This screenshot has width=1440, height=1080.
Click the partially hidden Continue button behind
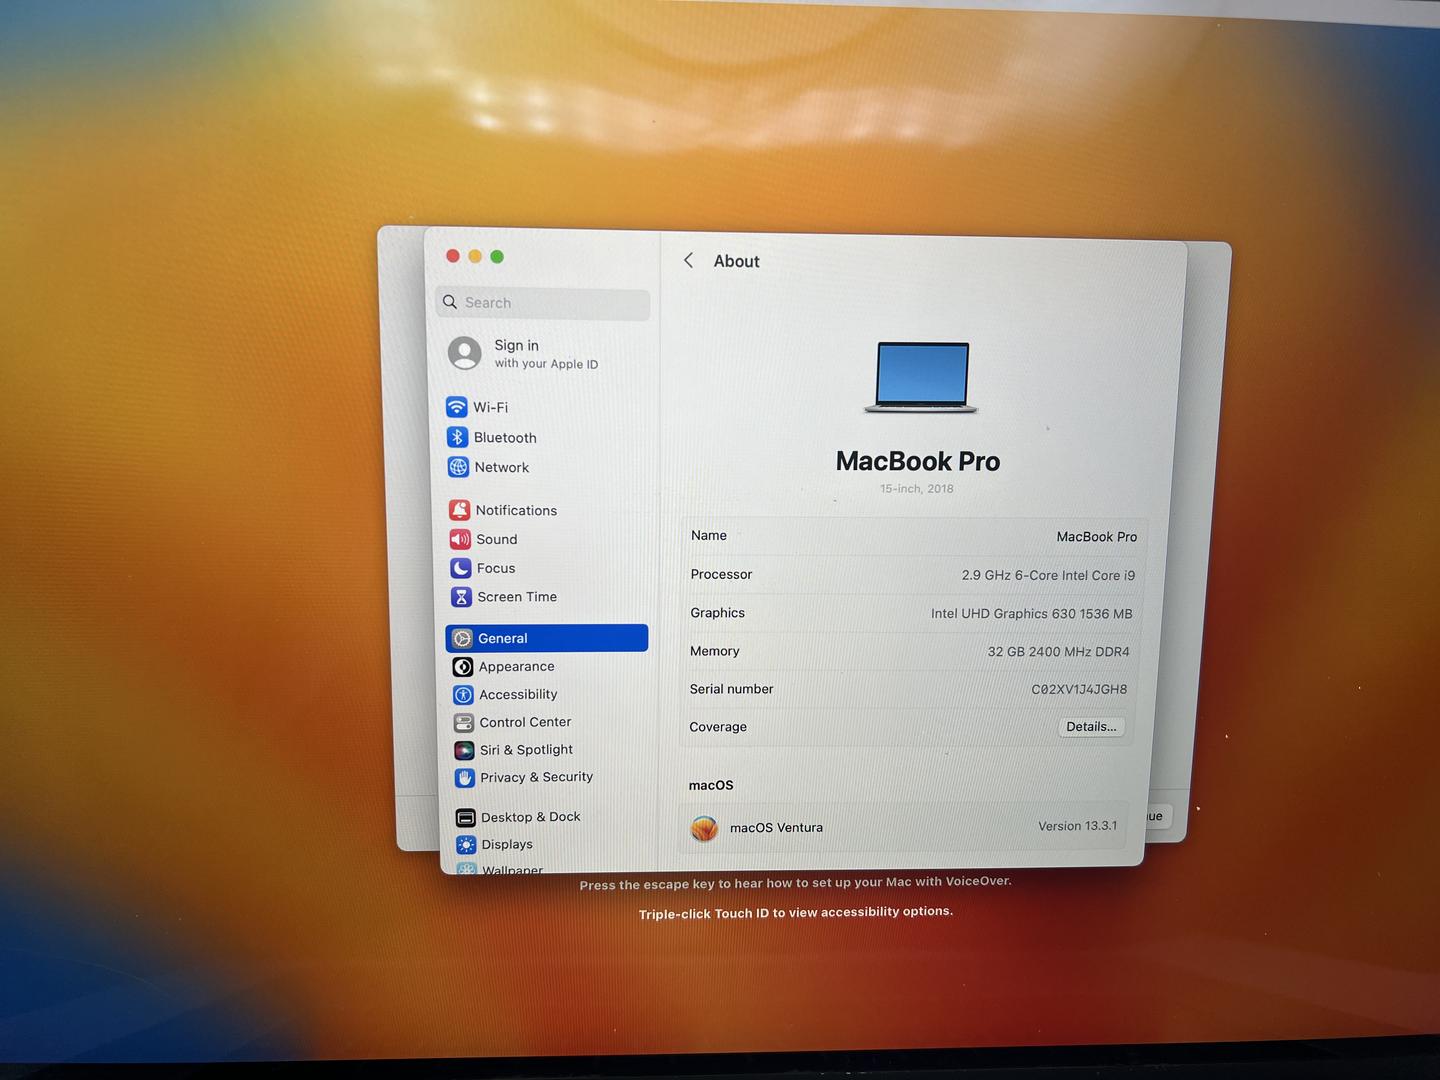[x=1156, y=816]
